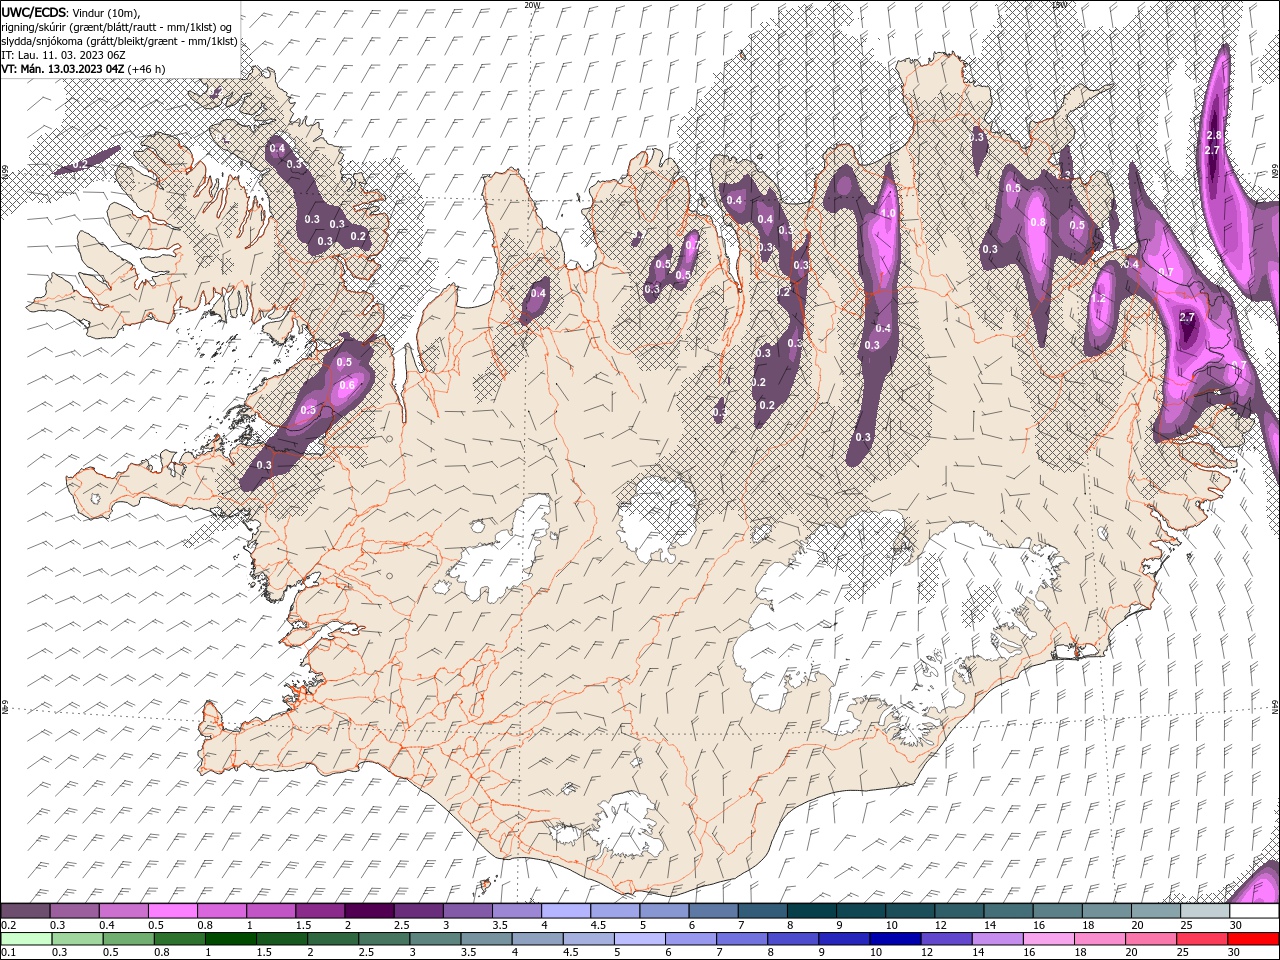Click the red swatch after 30 in lower legend
This screenshot has width=1280, height=960.
point(1253,939)
